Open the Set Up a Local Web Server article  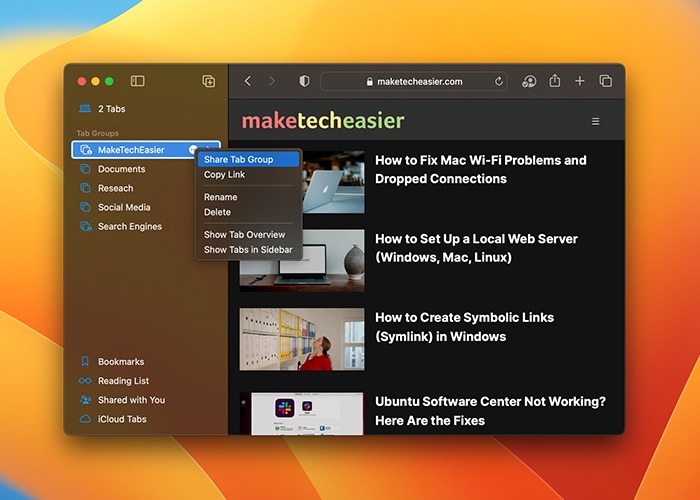[476, 248]
